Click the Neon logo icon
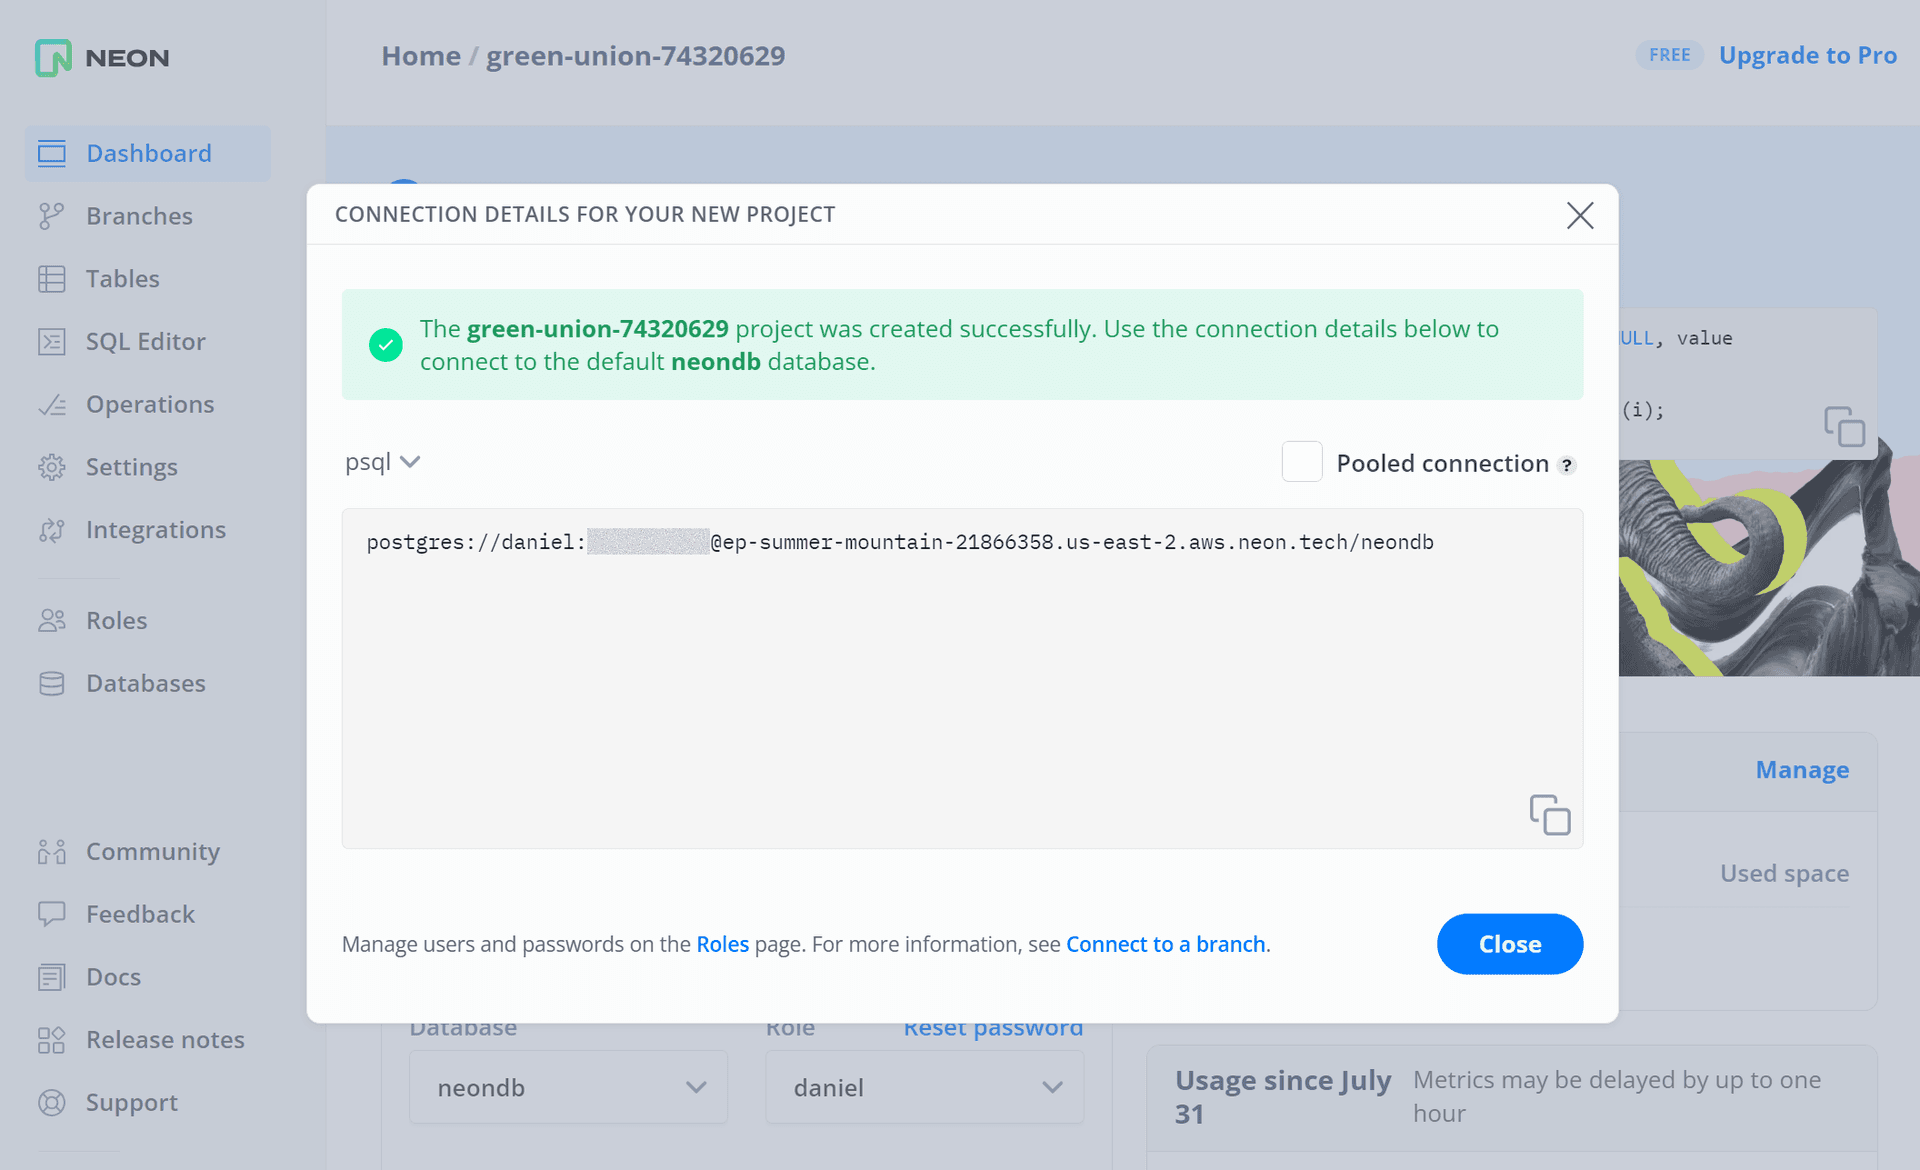Viewport: 1920px width, 1170px height. pos(53,57)
